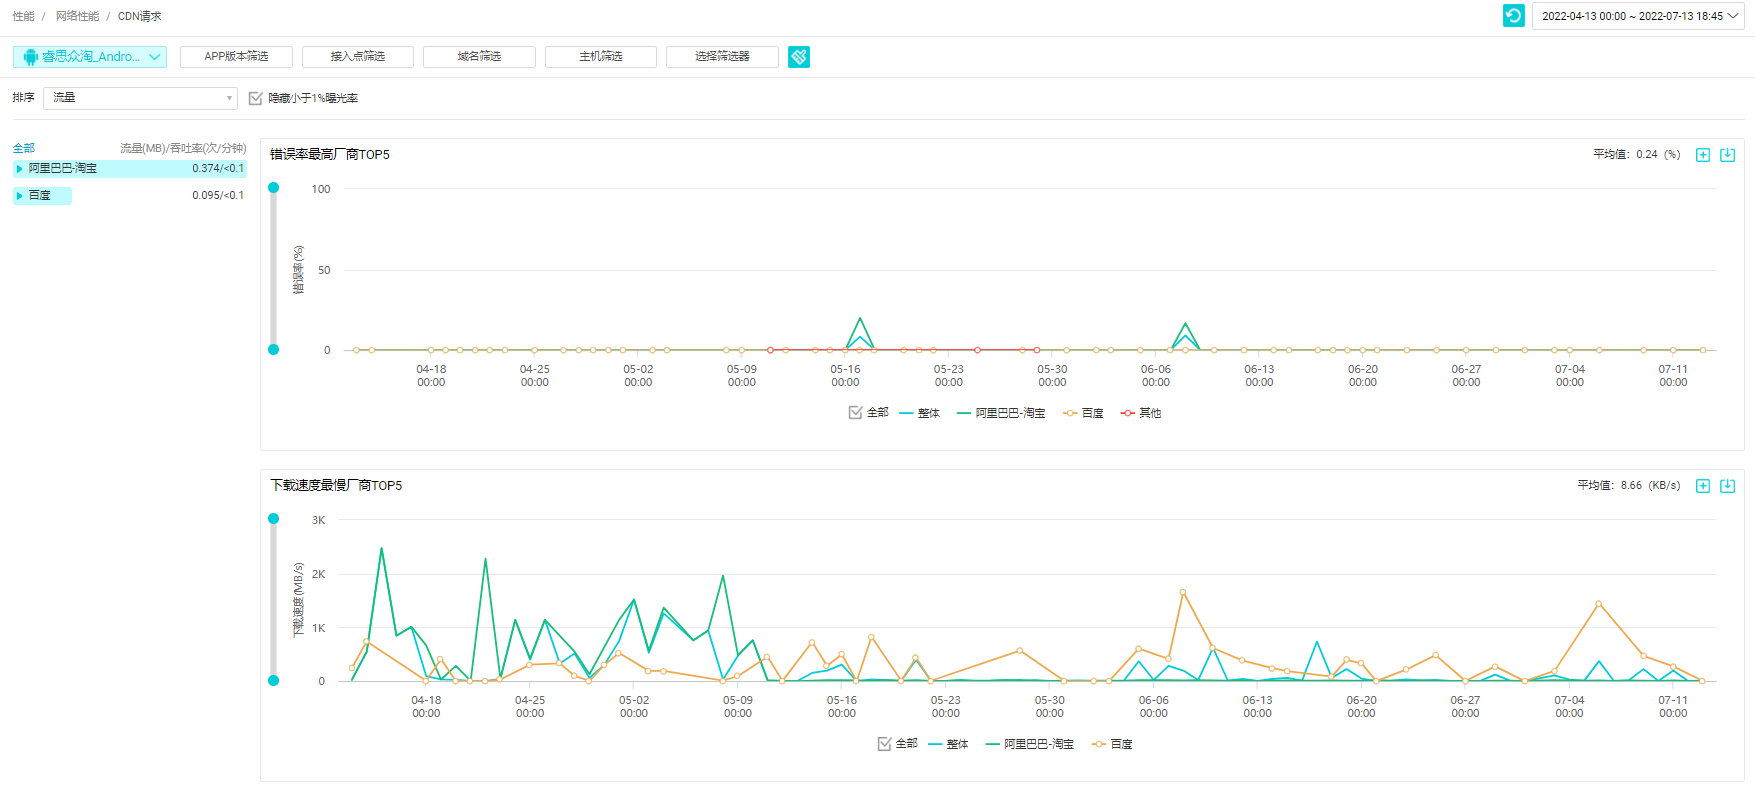Go to 性能 in the breadcrumb

pos(23,16)
